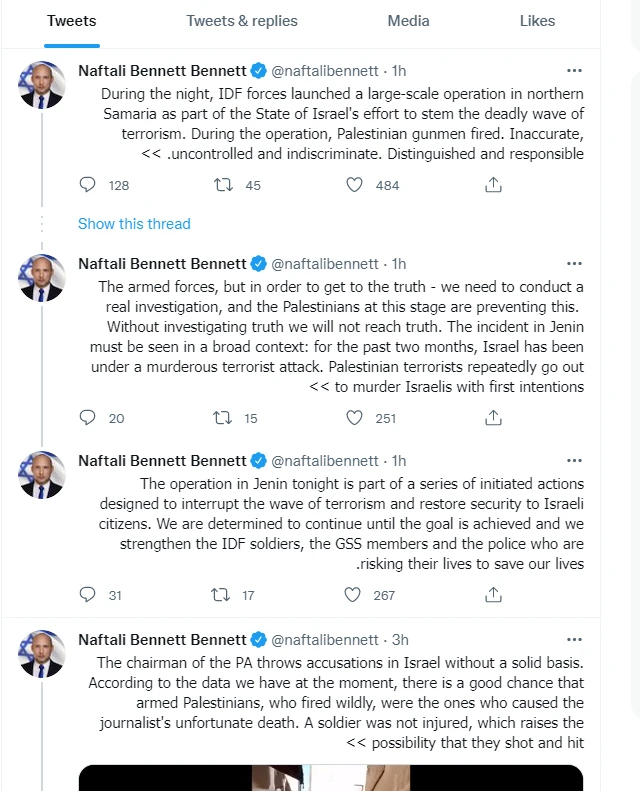Open the profile avatar on the 3h tweet

42,654
